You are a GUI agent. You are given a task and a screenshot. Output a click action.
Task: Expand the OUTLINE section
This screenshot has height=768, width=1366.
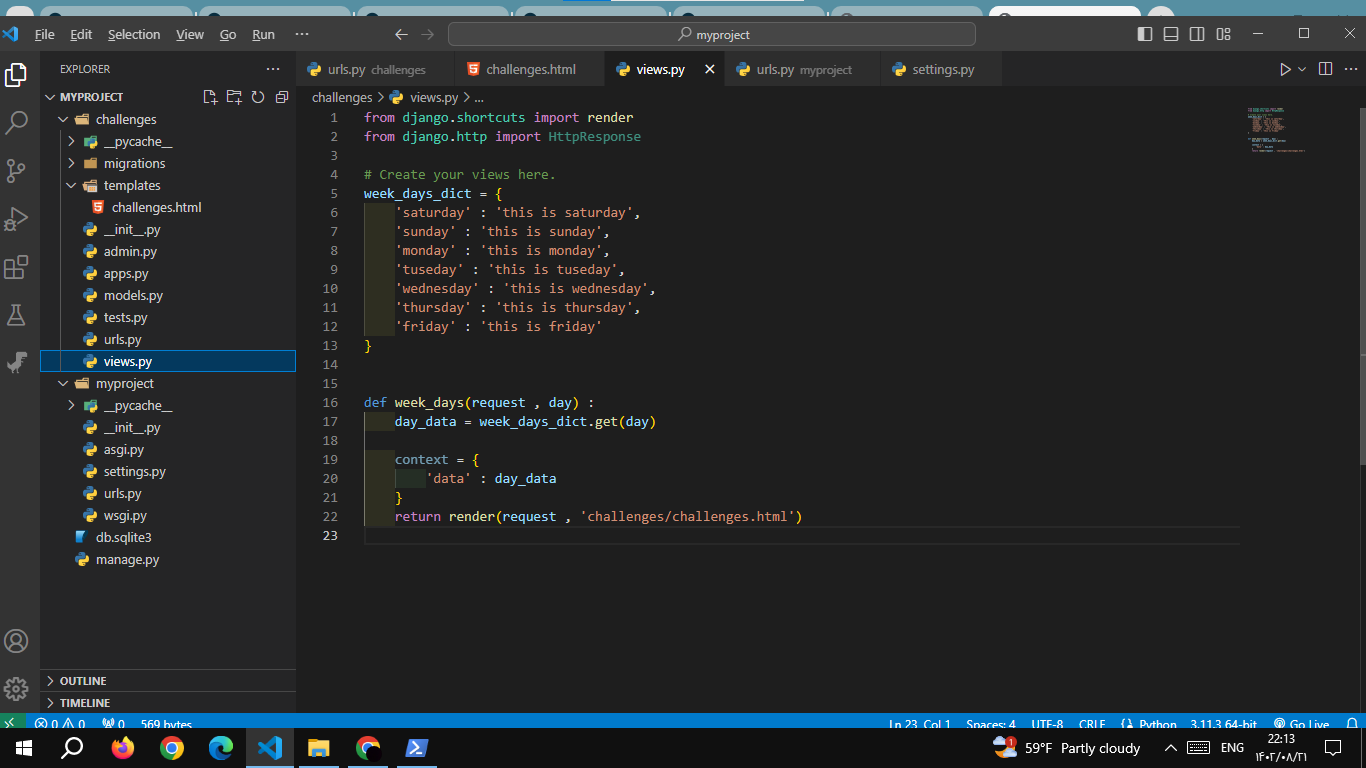[x=82, y=681]
